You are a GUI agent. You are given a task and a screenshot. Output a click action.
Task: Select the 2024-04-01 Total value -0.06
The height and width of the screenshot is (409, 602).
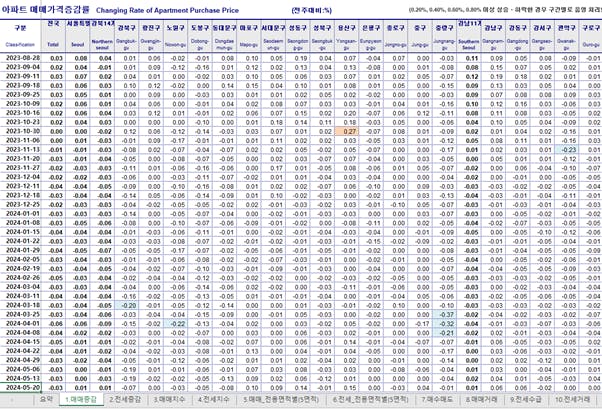click(53, 323)
